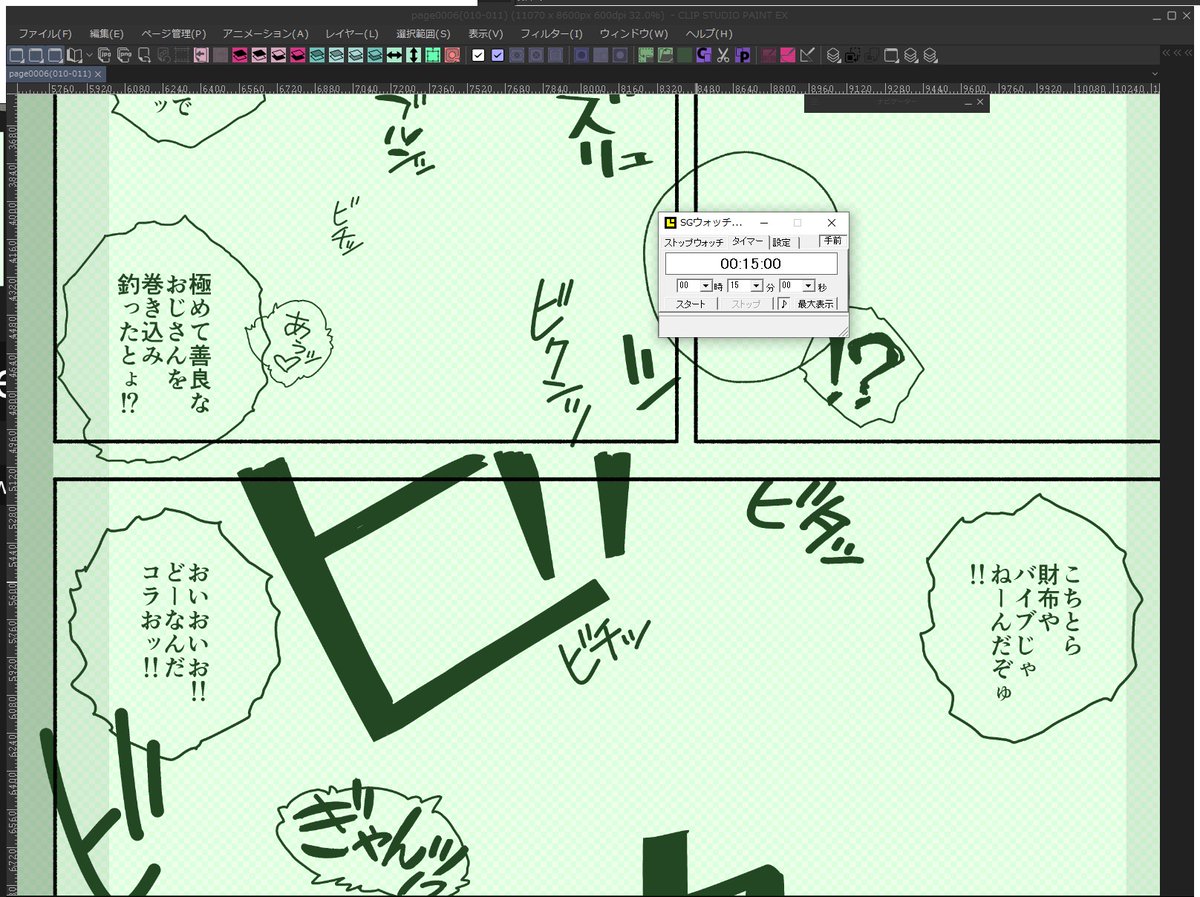1200x897 pixels.
Task: Click the book-shaped page management icon
Action: coord(75,57)
